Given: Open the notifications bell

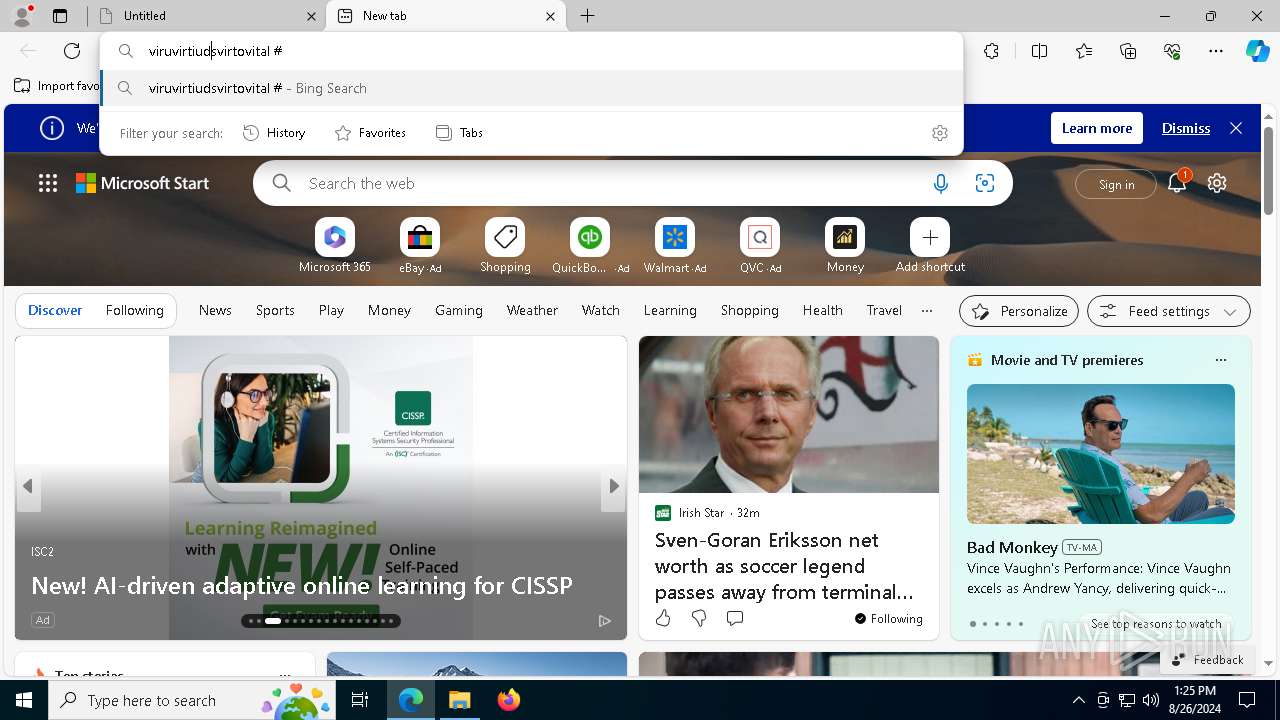Looking at the screenshot, I should [1177, 182].
